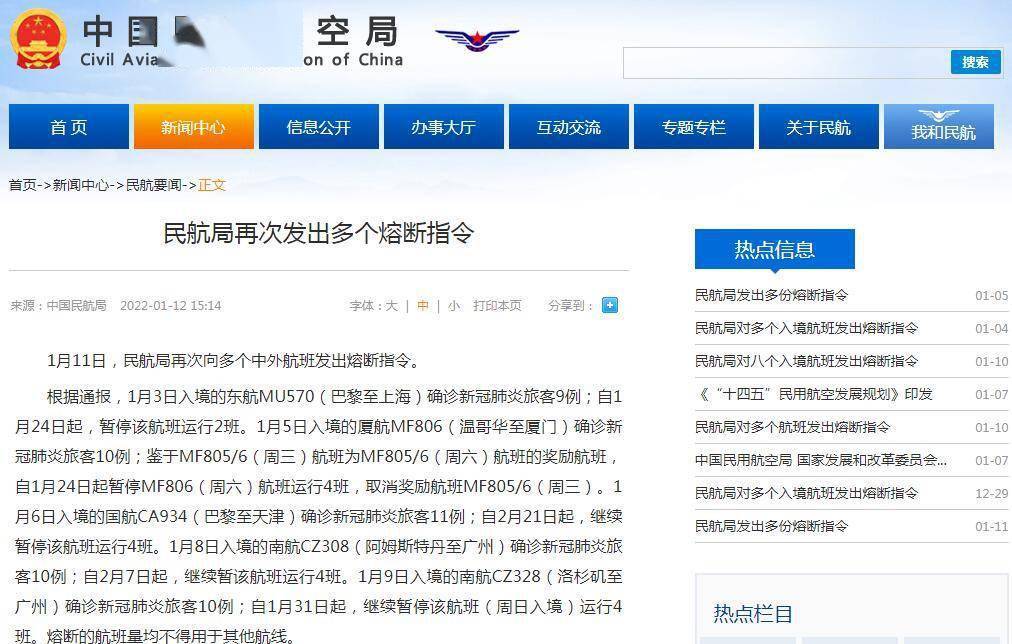Open 民航局对多个入境航班发出熔断指令 dated 01-04
This screenshot has height=644, width=1012.
pyautogui.click(x=806, y=328)
